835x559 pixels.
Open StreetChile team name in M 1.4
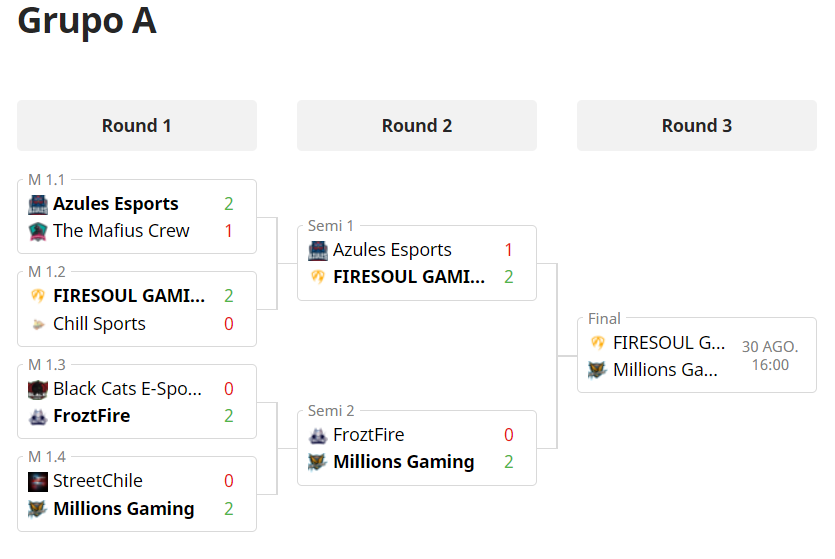tap(98, 481)
